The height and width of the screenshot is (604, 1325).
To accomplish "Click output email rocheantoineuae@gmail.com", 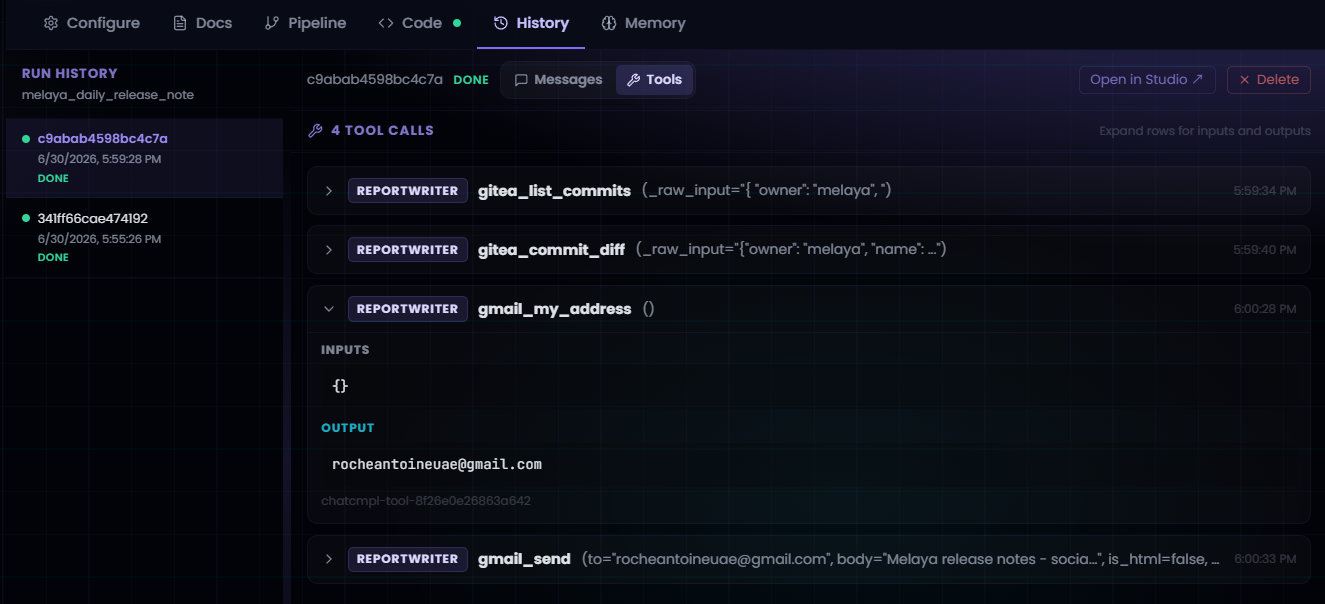I will 437,464.
